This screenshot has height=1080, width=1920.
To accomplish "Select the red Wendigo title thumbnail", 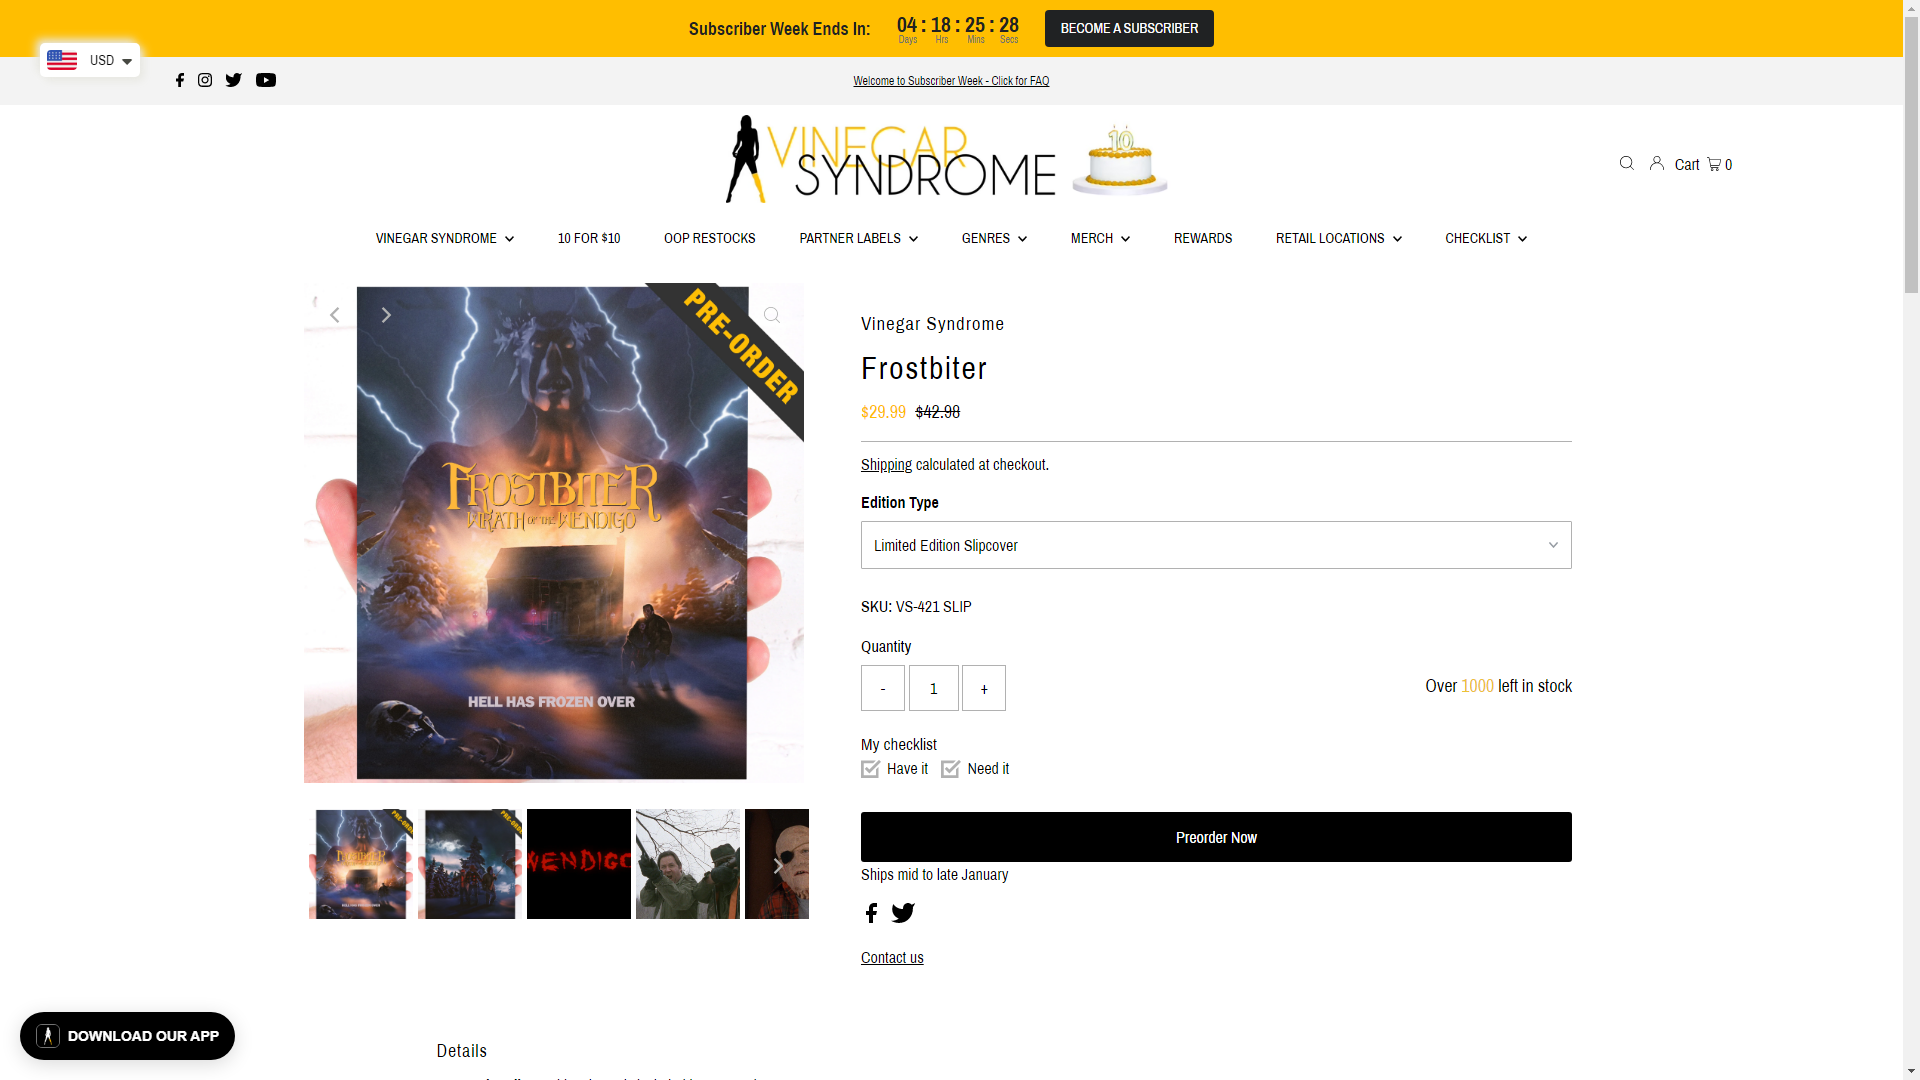I will tap(579, 864).
